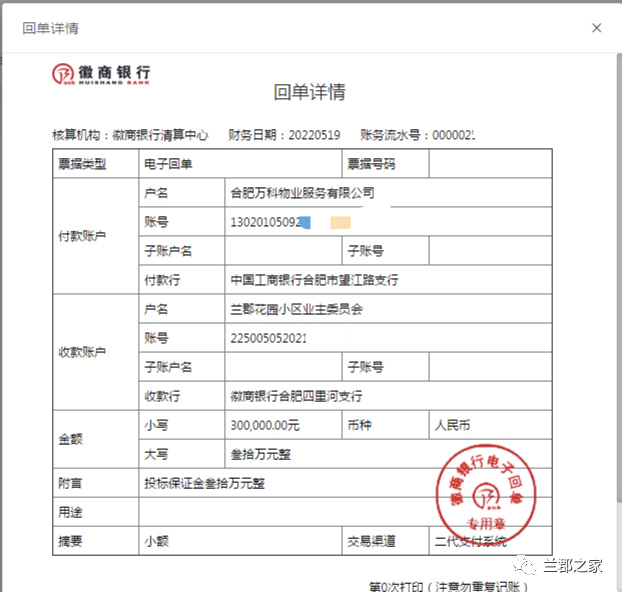Click the 人民币 currency cell
Screen dimensions: 622x592
tap(490, 425)
